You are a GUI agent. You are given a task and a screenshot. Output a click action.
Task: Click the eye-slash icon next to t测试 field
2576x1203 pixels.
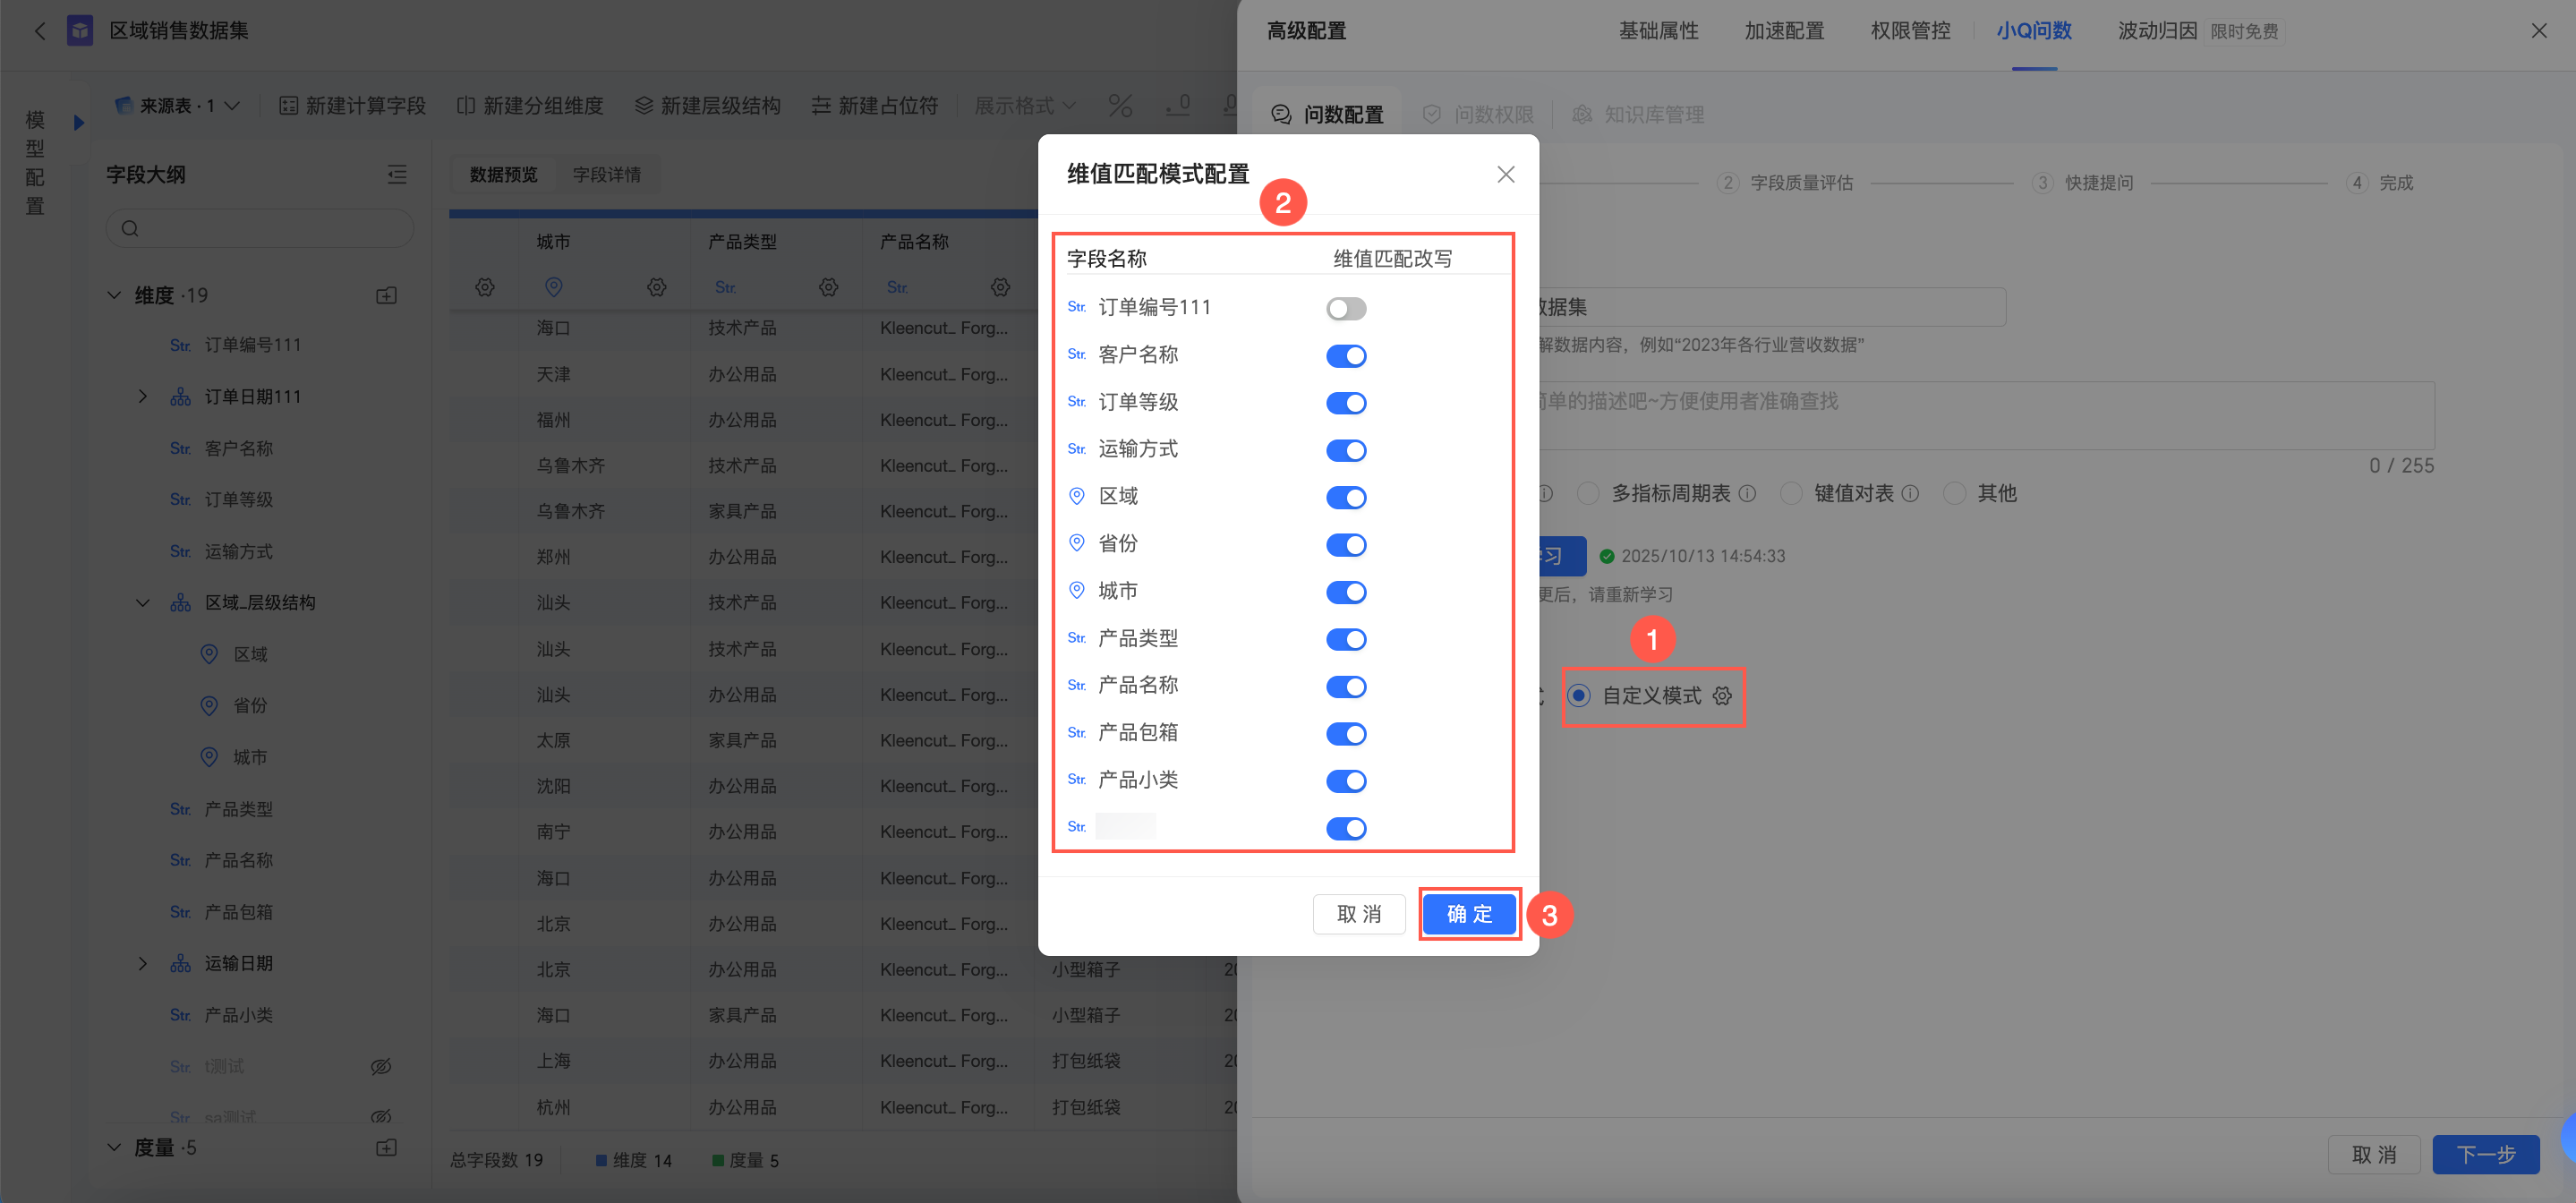point(381,1067)
